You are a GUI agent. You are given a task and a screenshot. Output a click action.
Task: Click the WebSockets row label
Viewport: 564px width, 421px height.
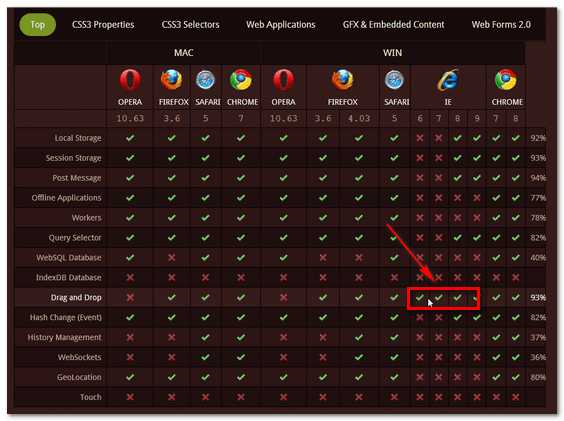79,357
